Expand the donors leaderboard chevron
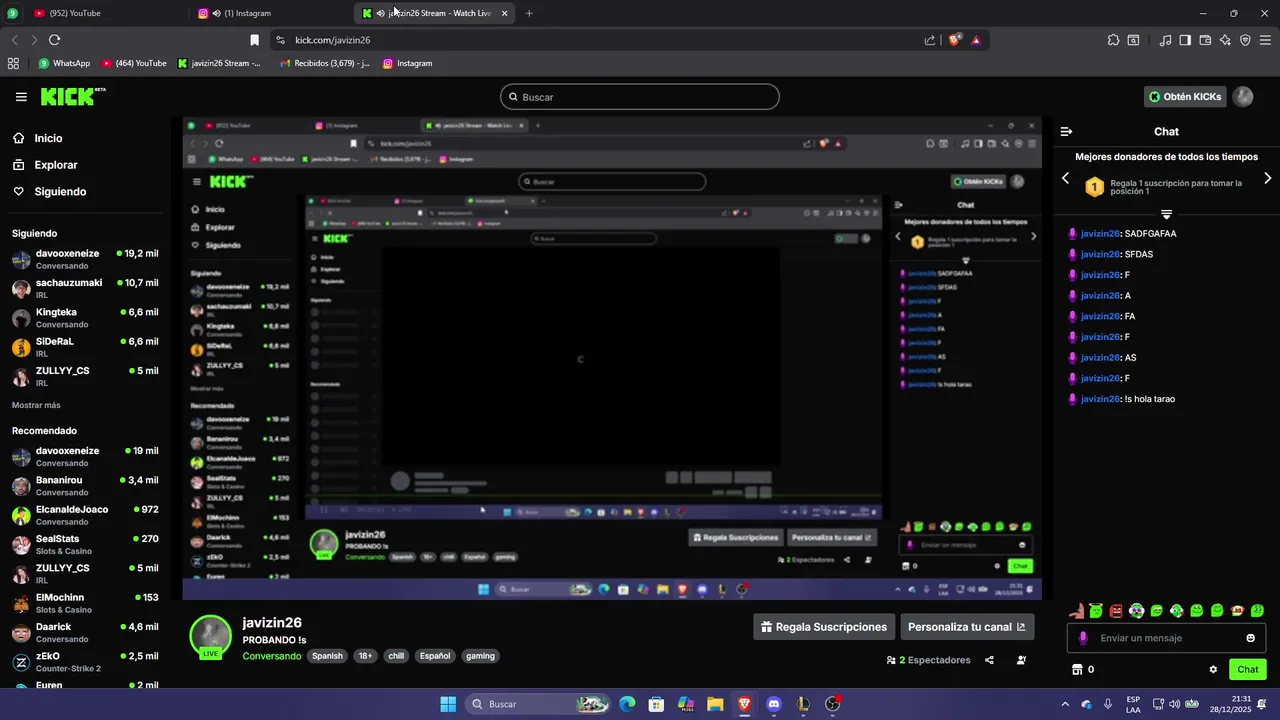 (1166, 214)
